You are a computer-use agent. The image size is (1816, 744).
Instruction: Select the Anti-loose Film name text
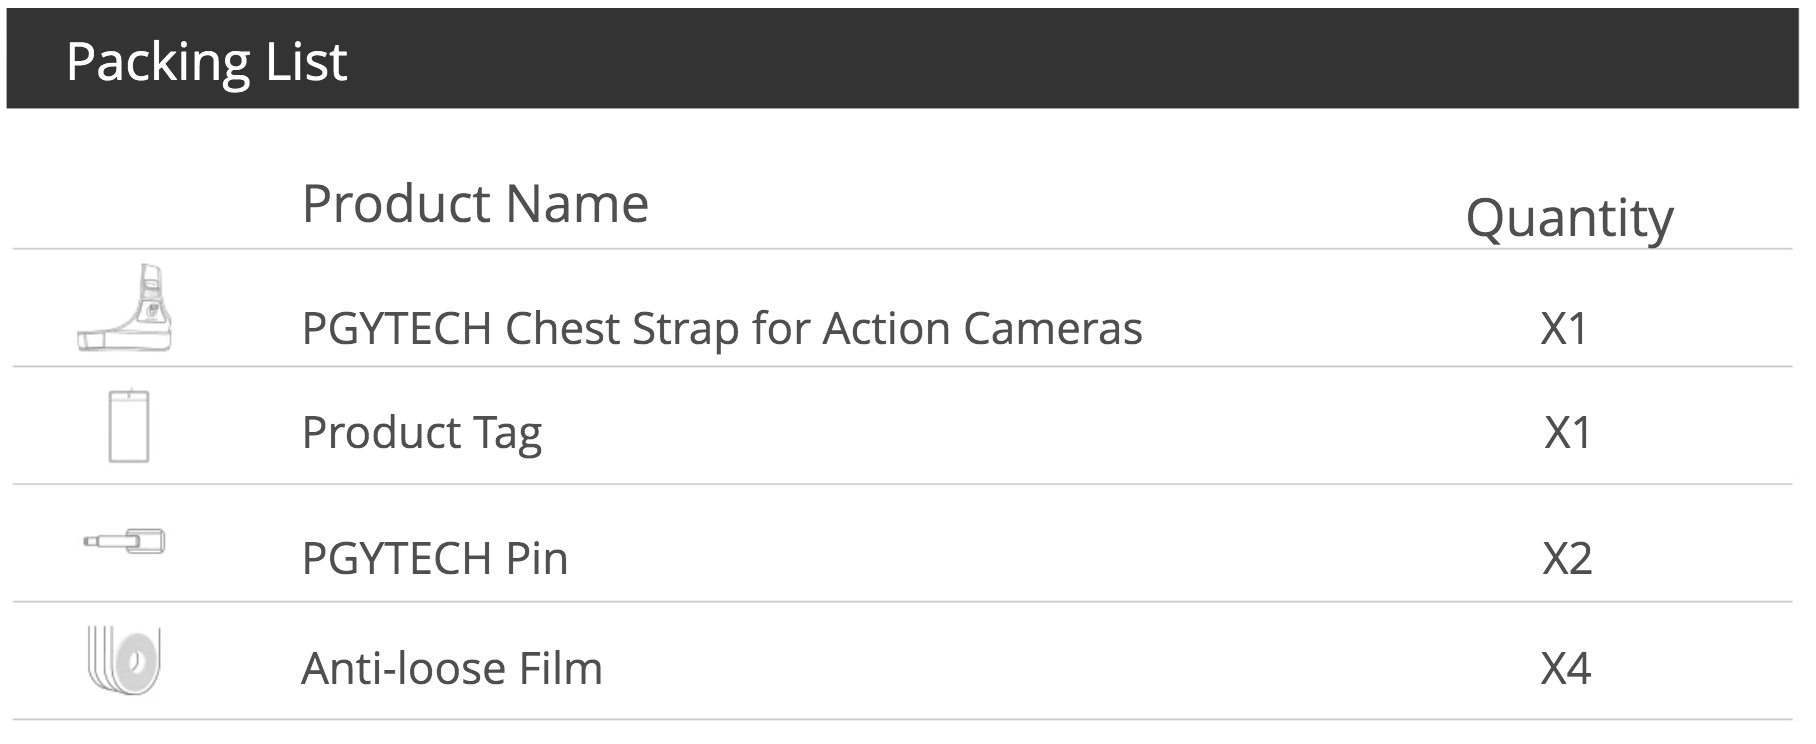(452, 668)
